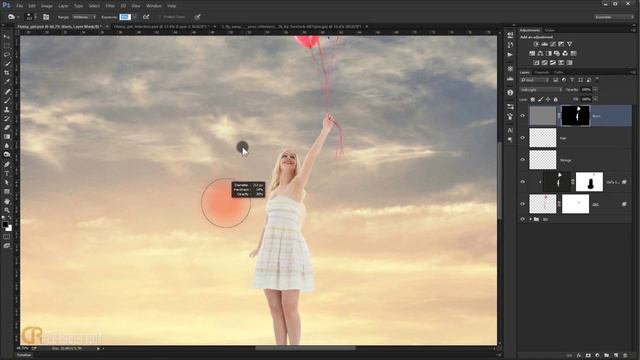Add a Photo Filter adjustment
Image resolution: width=640 pixels, height=360 pixels.
pos(557,53)
